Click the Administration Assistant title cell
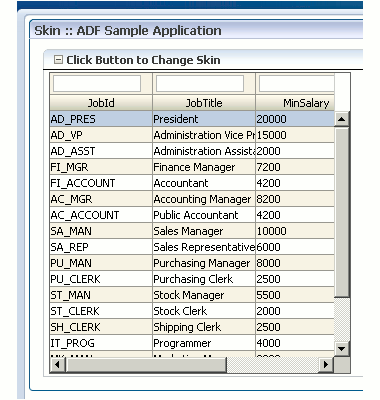The width and height of the screenshot is (380, 400). click(x=204, y=151)
